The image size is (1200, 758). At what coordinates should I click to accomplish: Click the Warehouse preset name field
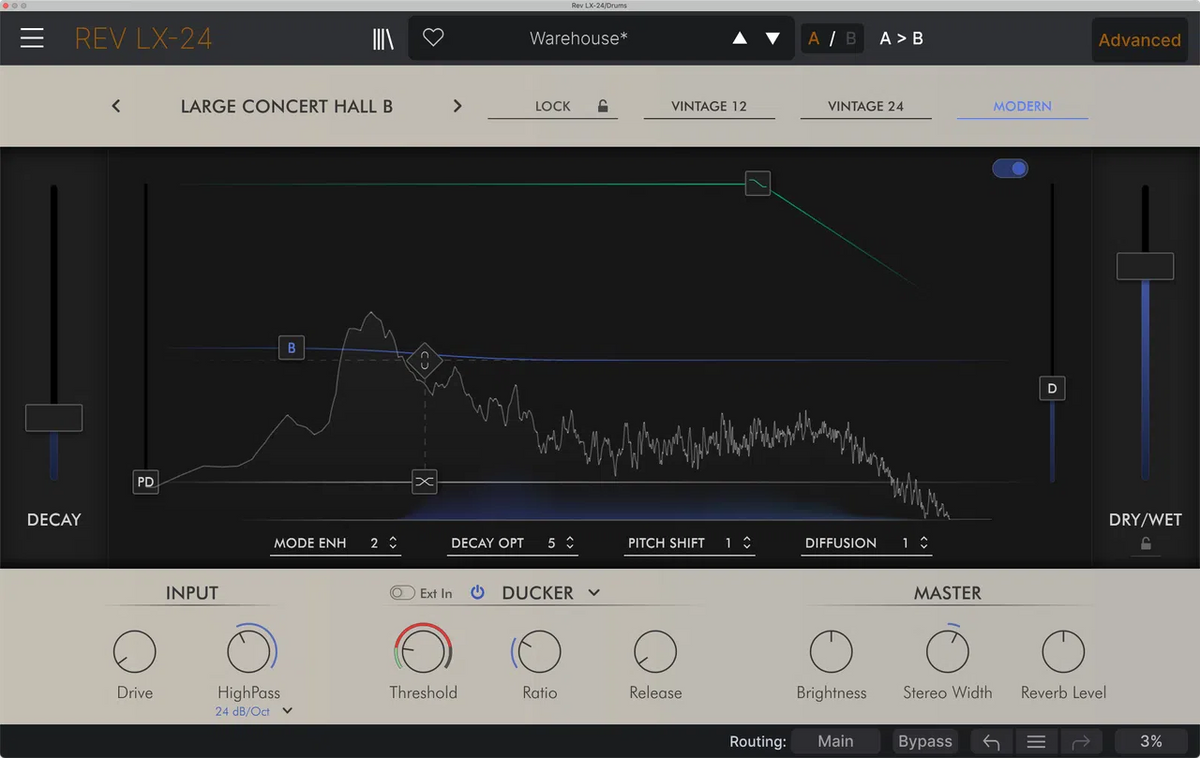pos(578,38)
